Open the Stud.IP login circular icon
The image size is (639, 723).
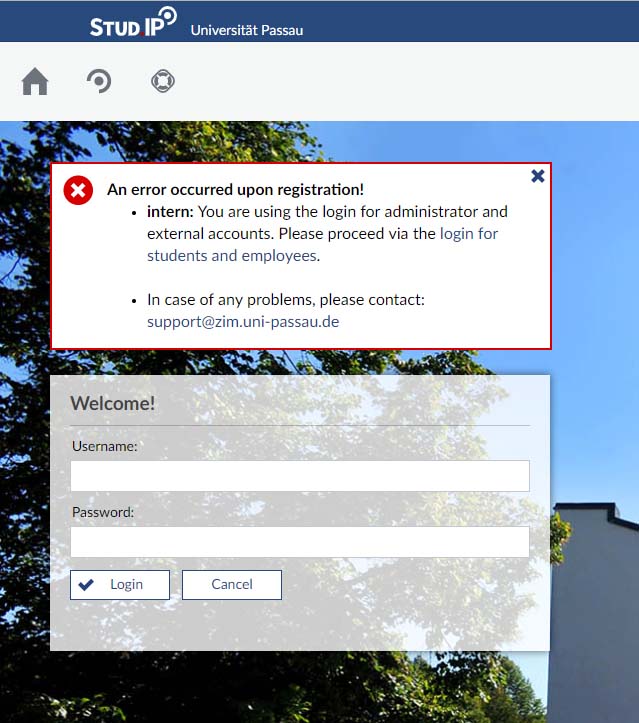[x=99, y=81]
